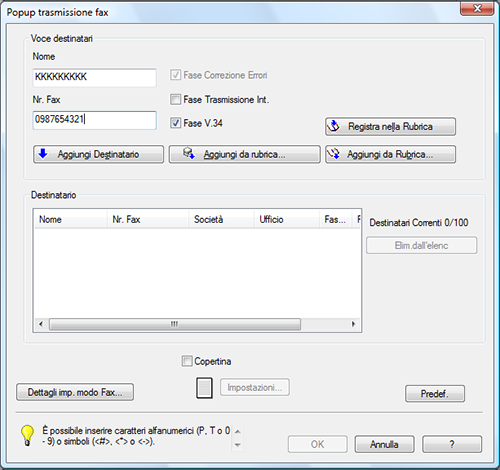Click the recipient list left scroll arrow

[41, 324]
